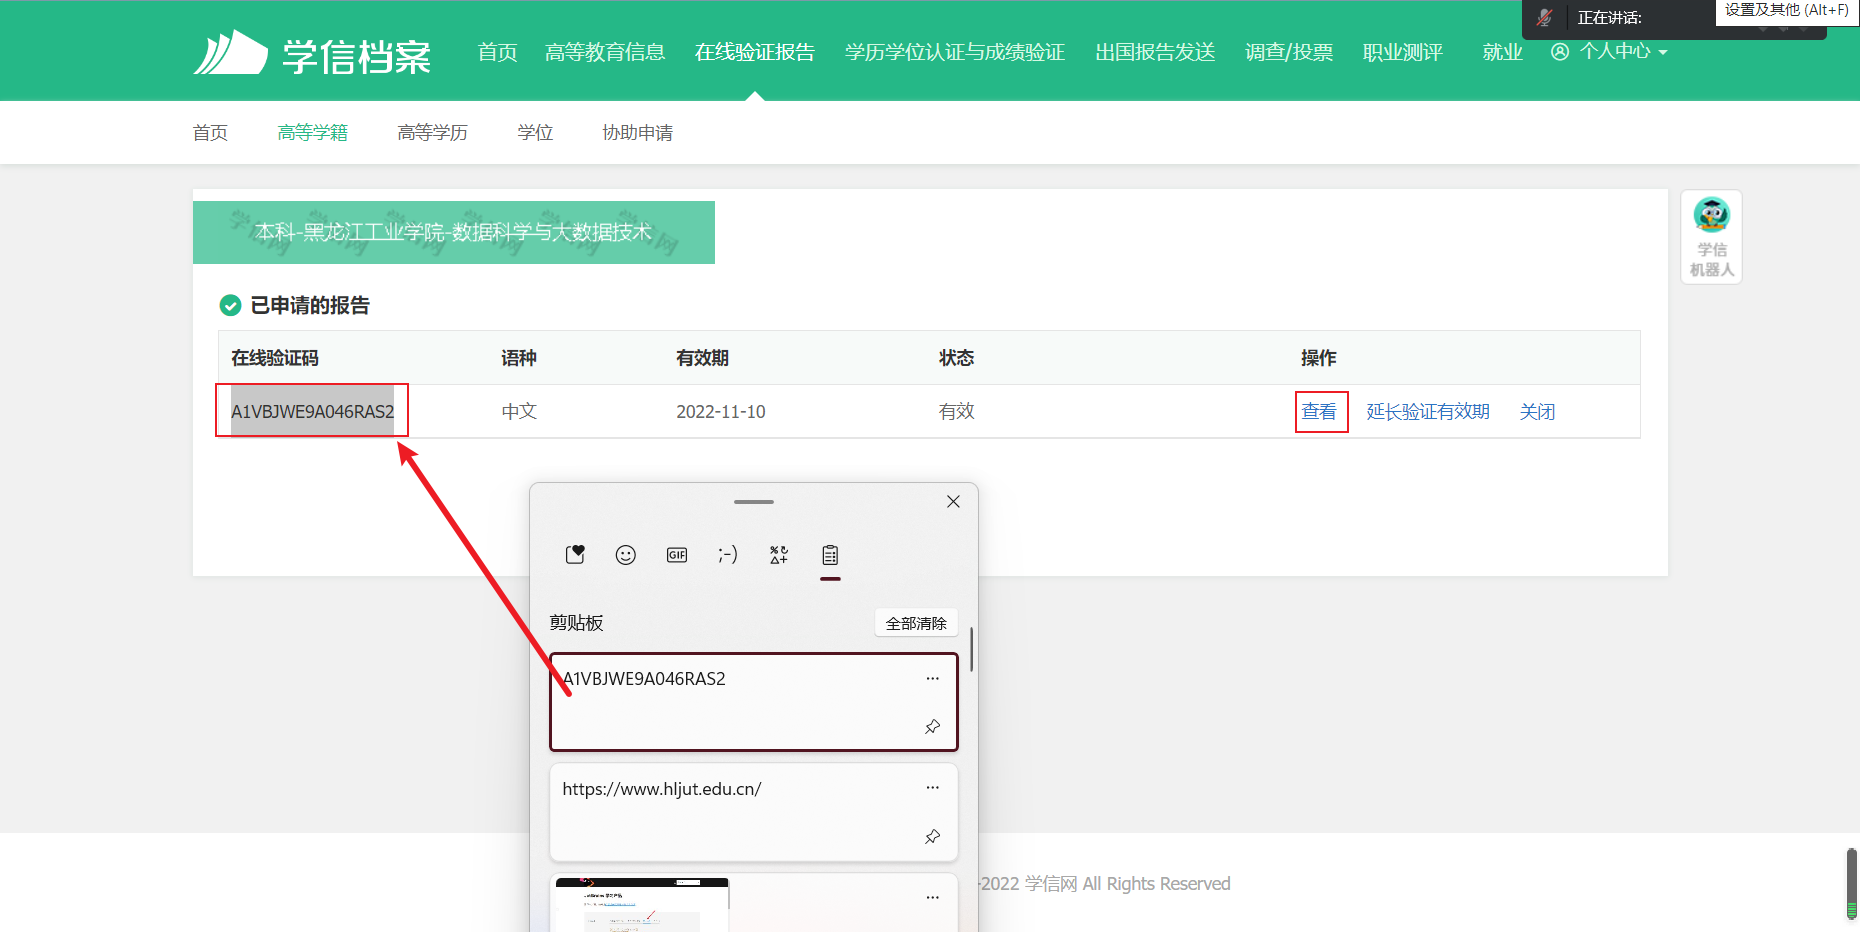
Task: Select the 本科-黑龙江工业学院 program banner
Action: pyautogui.click(x=454, y=232)
